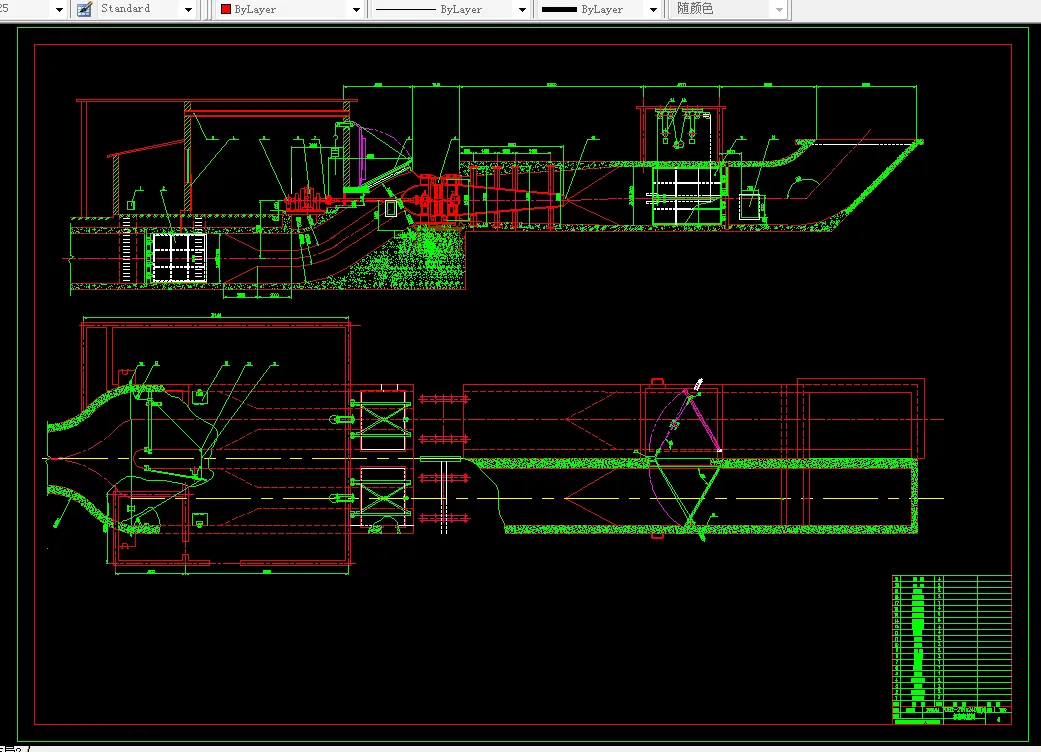Image resolution: width=1041 pixels, height=752 pixels.
Task: Click the red ByLayer color swatch
Action: [x=226, y=9]
